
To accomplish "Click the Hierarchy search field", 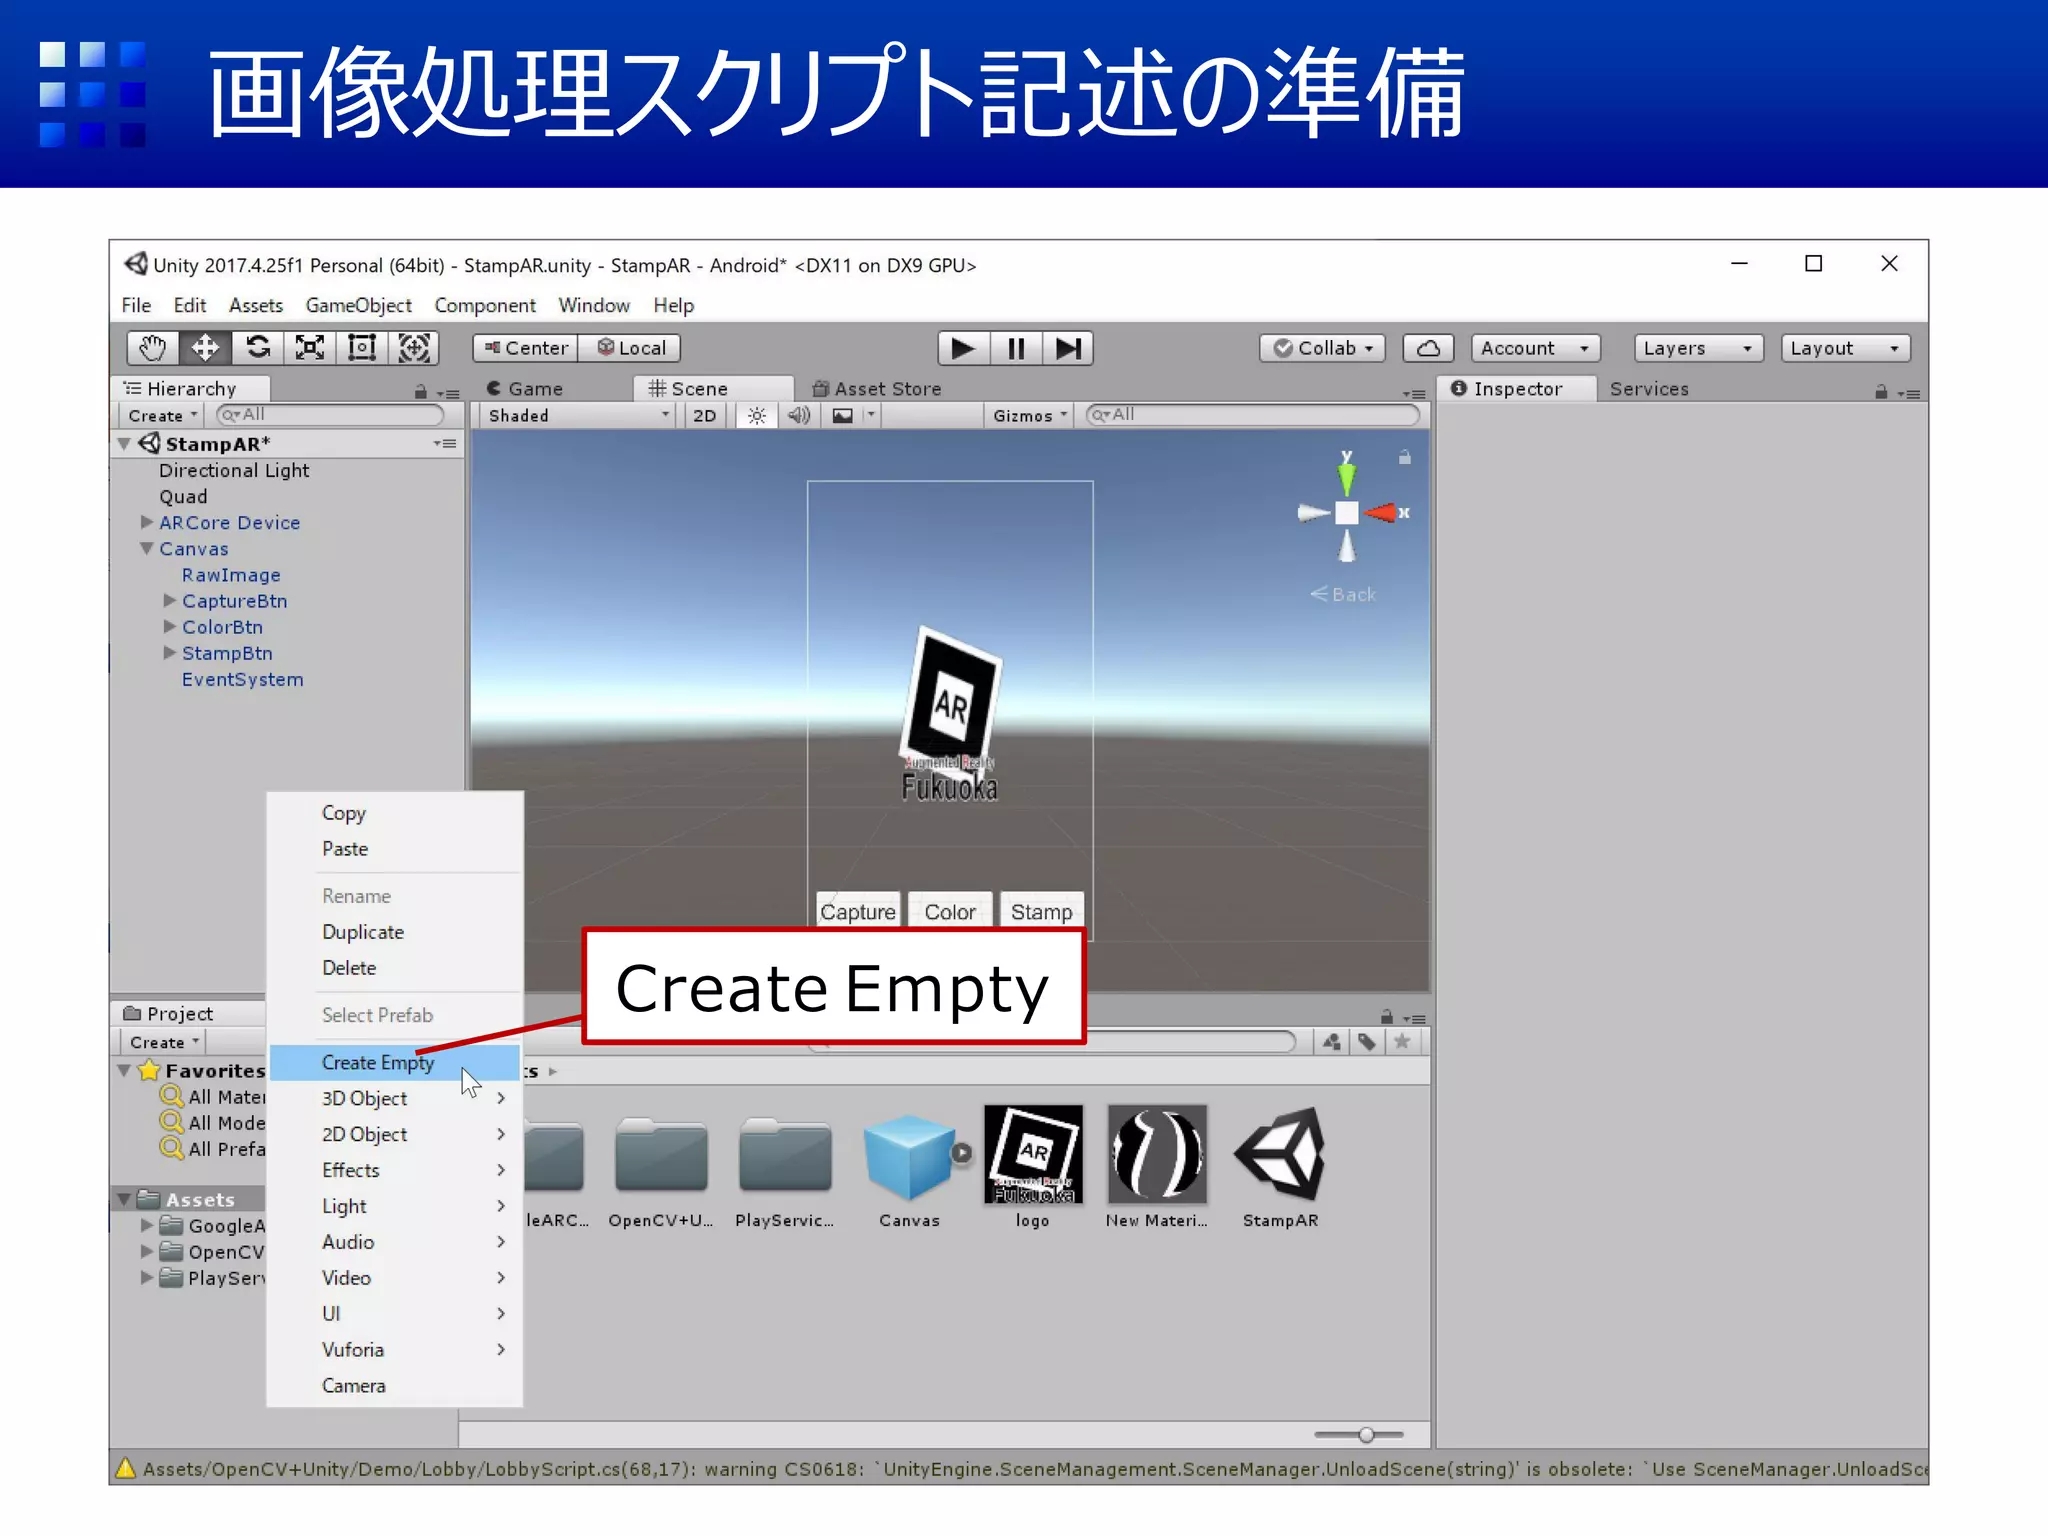I will click(x=330, y=414).
